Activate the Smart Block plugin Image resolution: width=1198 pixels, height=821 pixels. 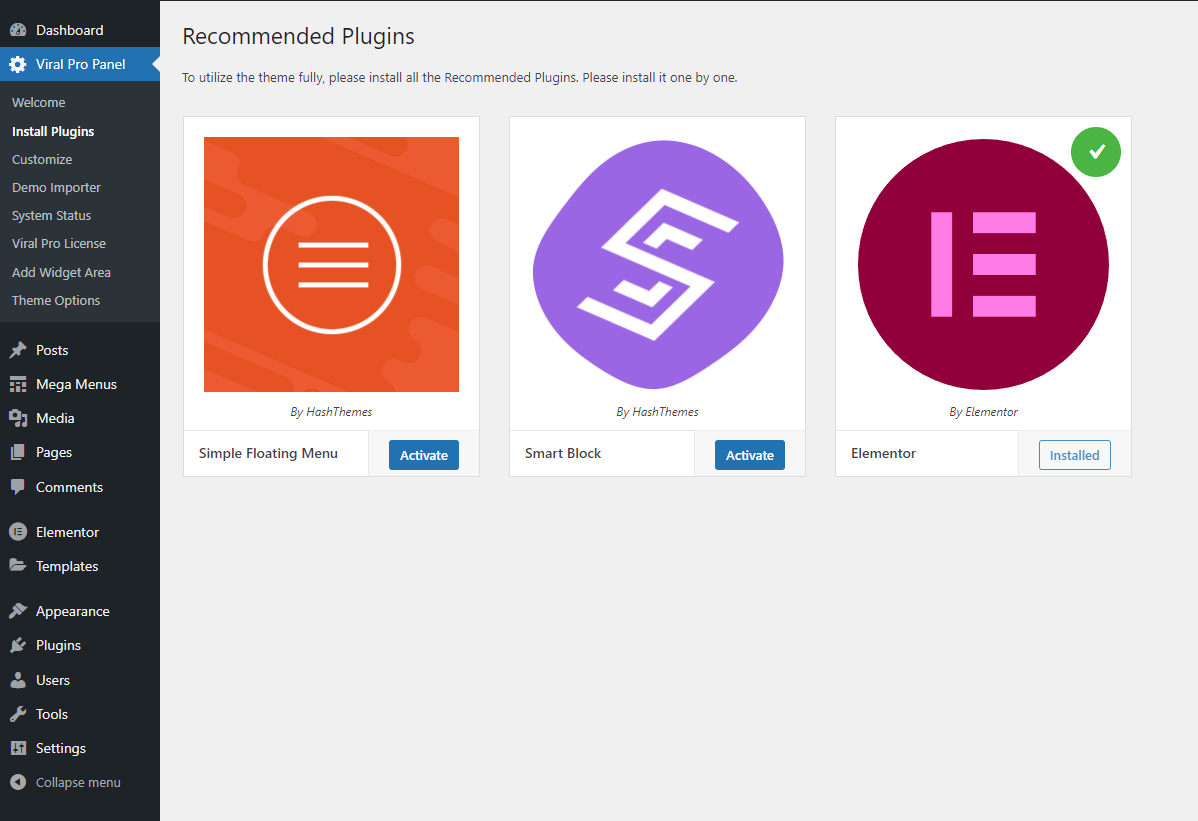[x=750, y=455]
